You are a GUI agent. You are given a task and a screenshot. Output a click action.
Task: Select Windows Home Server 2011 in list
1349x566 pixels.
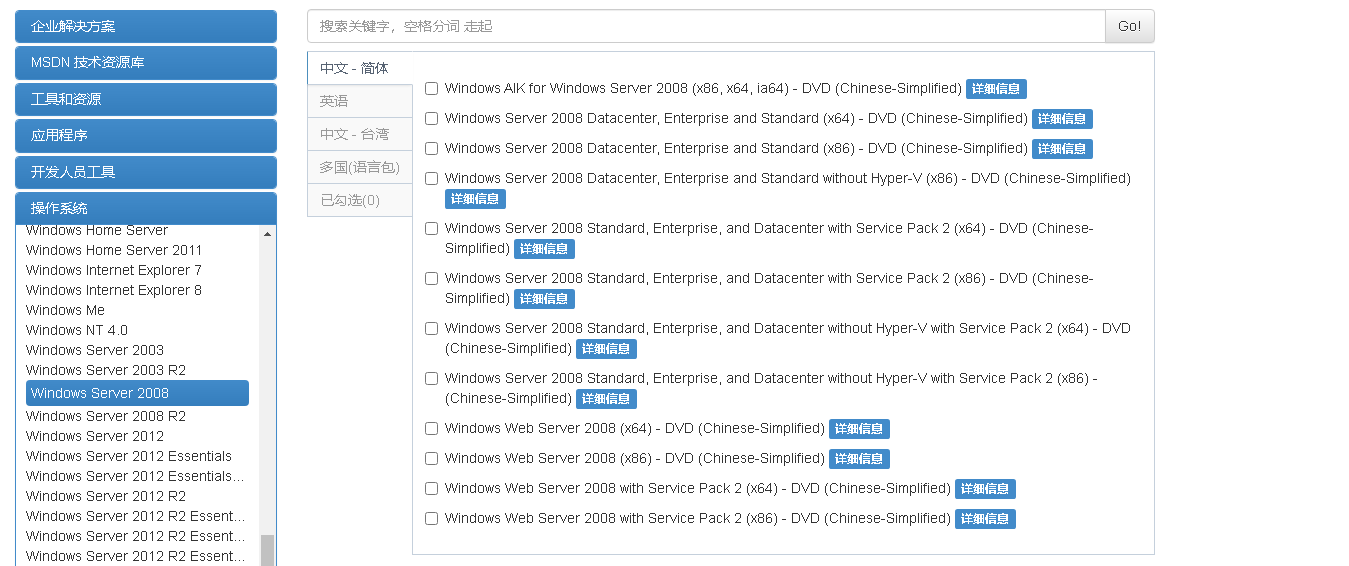click(x=114, y=250)
